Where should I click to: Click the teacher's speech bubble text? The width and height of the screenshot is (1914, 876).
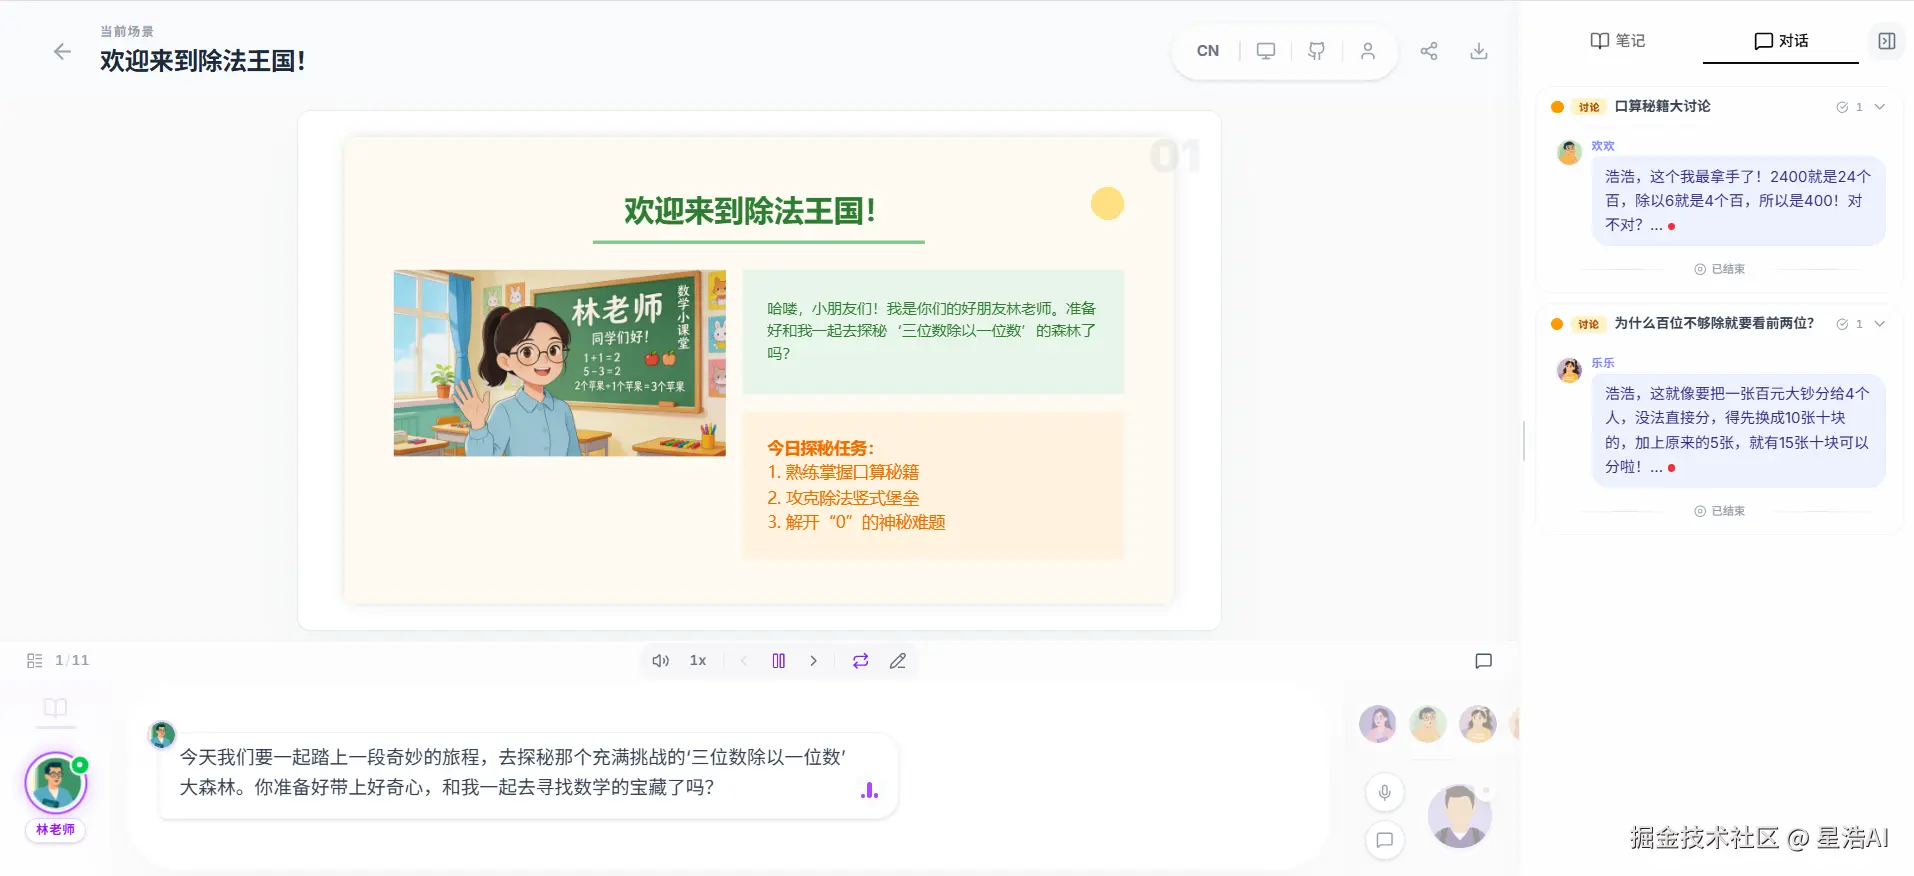[513, 772]
